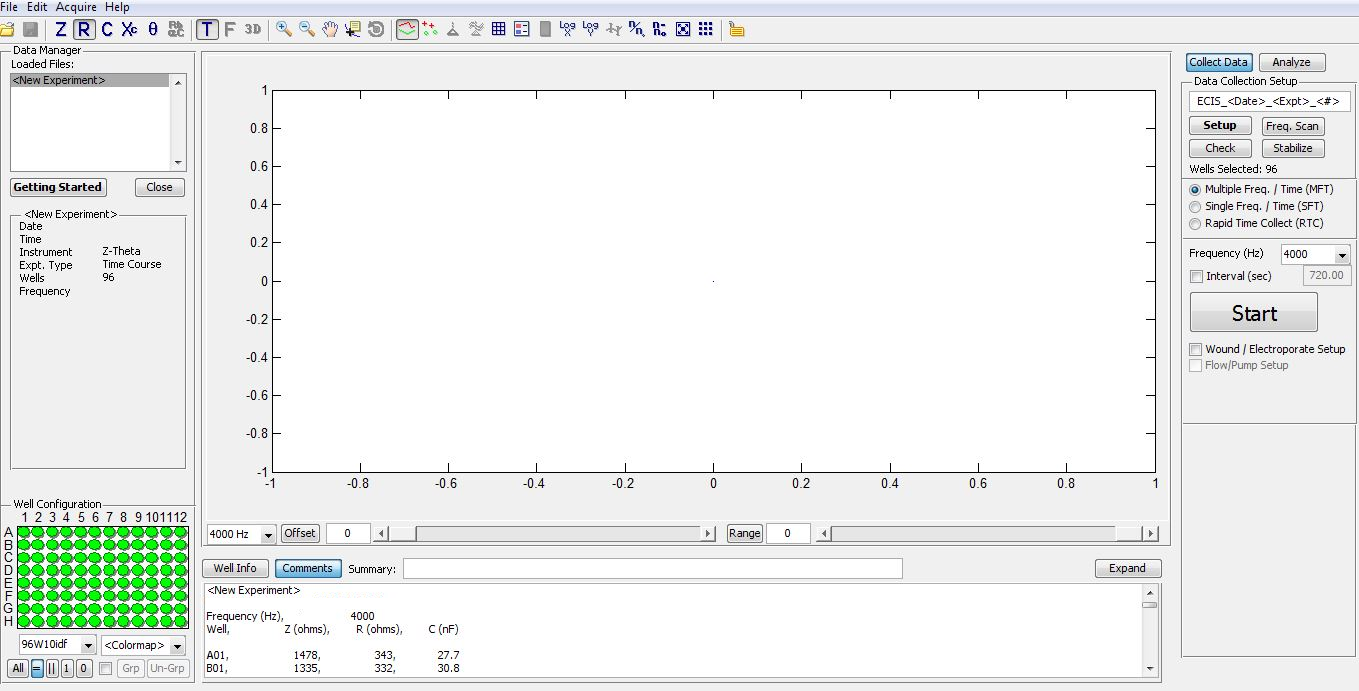Open the Acquire menu
1359x691 pixels.
click(x=76, y=7)
